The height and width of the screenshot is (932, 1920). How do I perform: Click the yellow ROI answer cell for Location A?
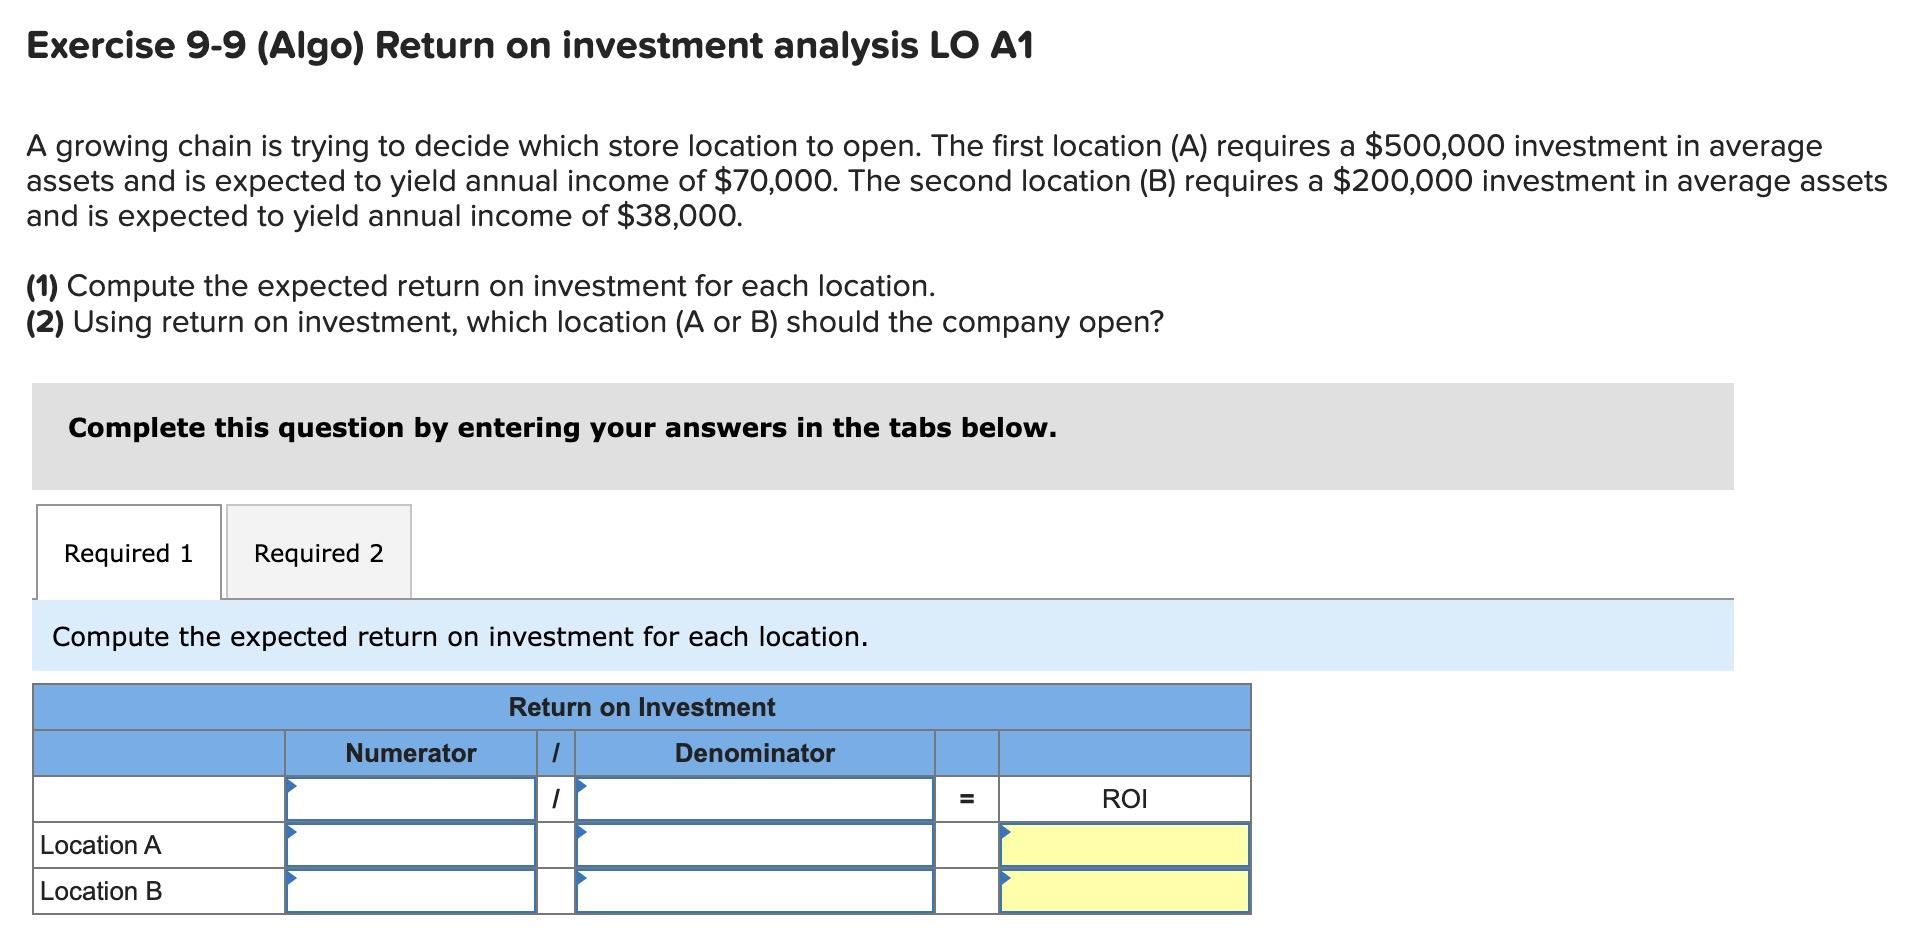point(1125,845)
